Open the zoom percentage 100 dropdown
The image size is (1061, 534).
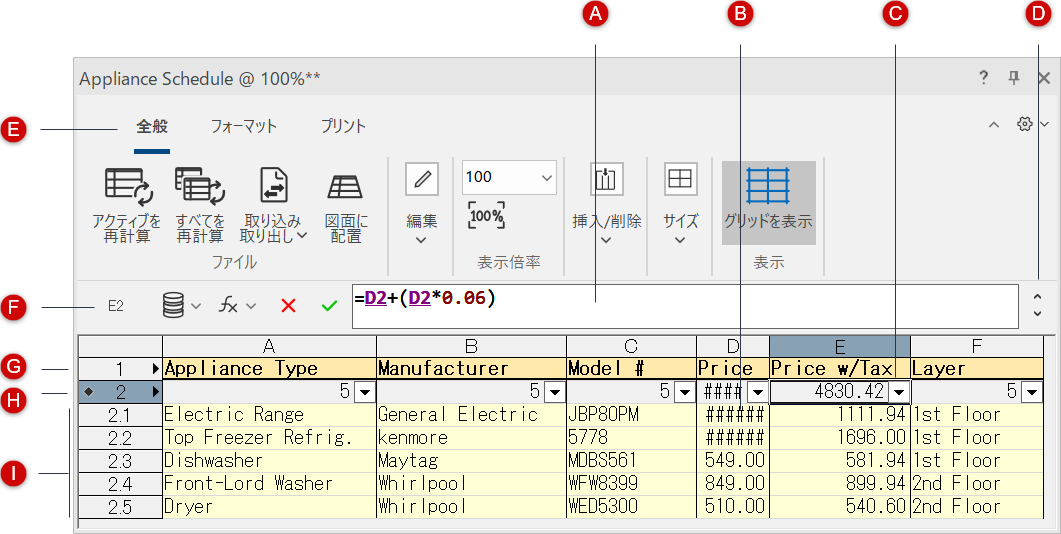coord(546,177)
